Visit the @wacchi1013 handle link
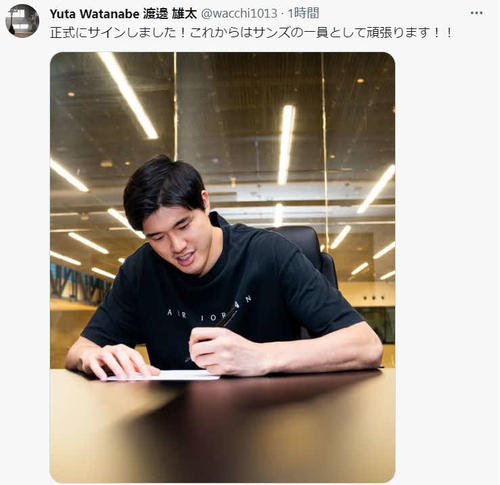500x485 pixels. 239,14
